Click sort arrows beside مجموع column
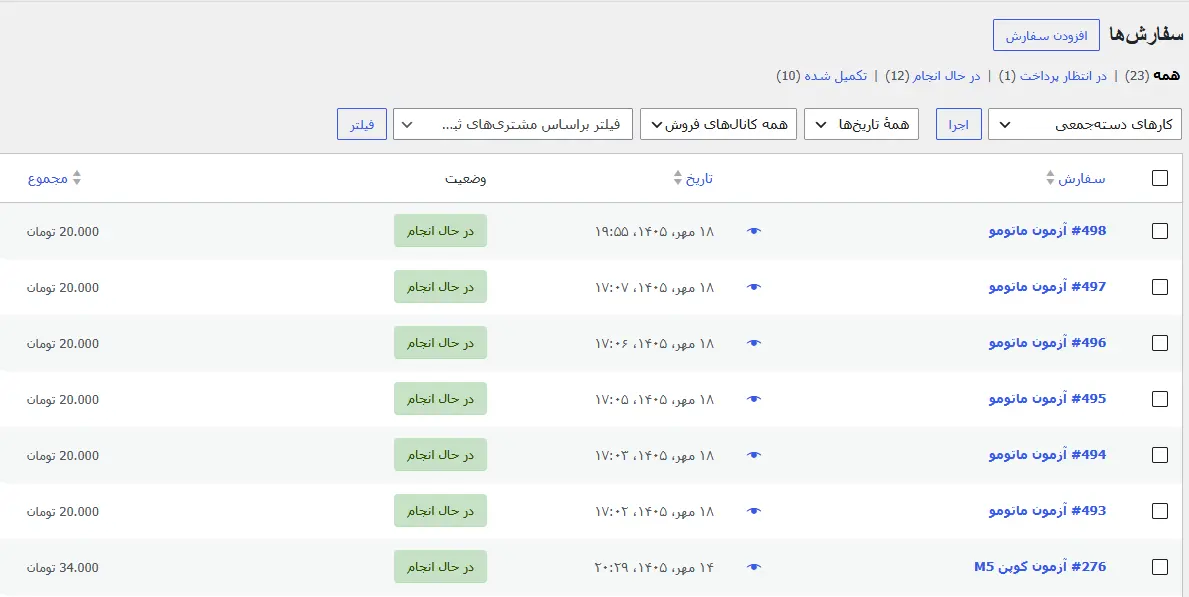The width and height of the screenshot is (1189, 597). pos(76,178)
